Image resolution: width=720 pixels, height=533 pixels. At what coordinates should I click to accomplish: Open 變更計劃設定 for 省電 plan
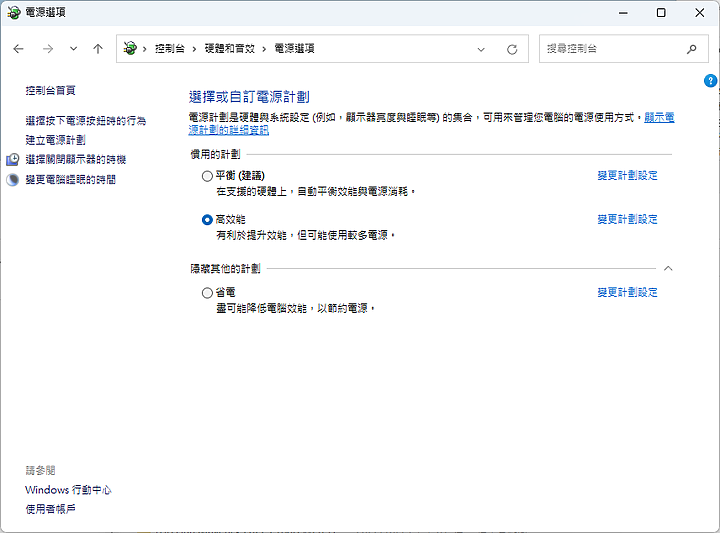[x=627, y=292]
